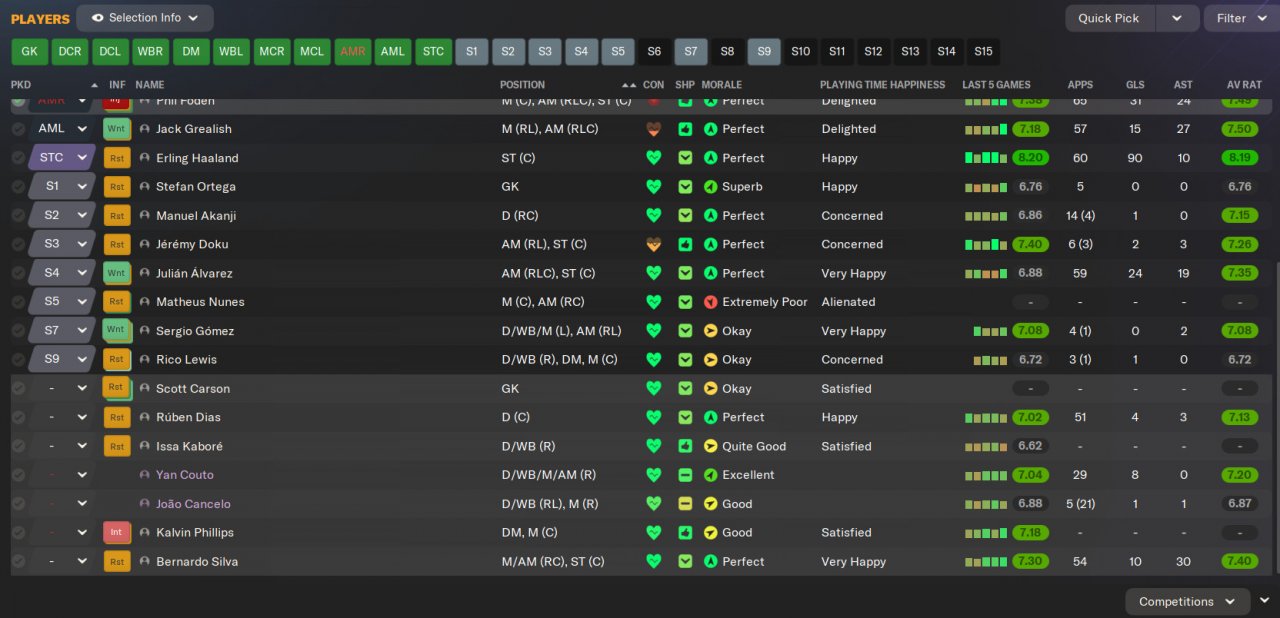Click the chevron beside the Competitions button

click(x=1265, y=601)
